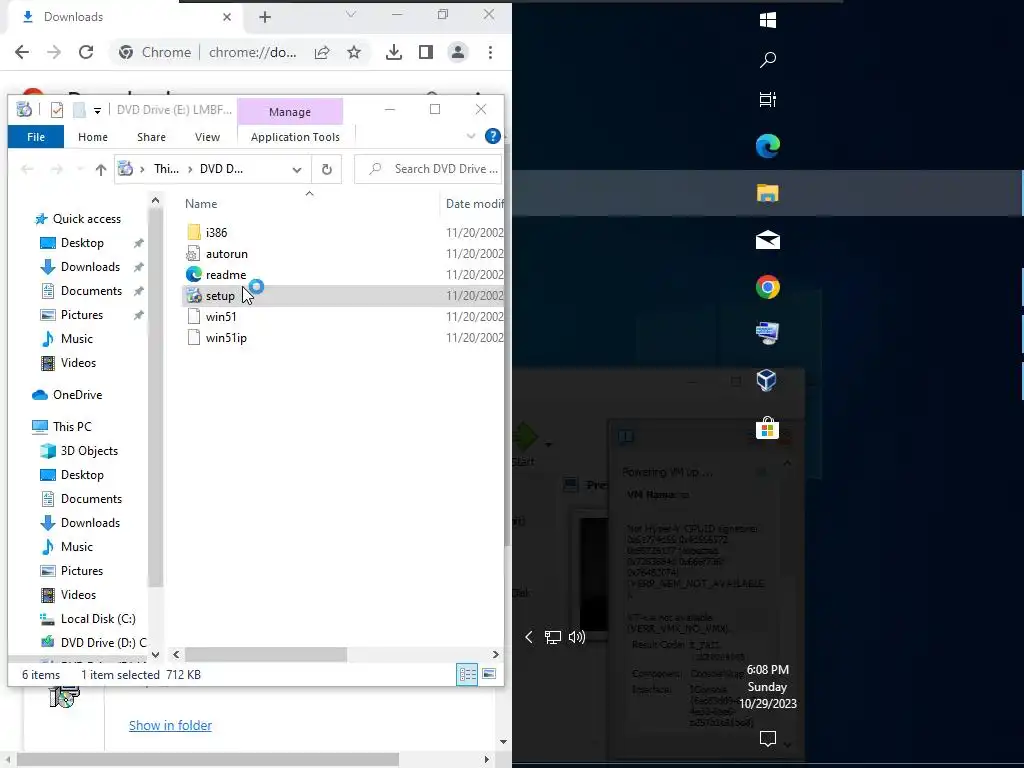1024x768 pixels.
Task: Open a new Chrome tab
Action: click(x=264, y=18)
